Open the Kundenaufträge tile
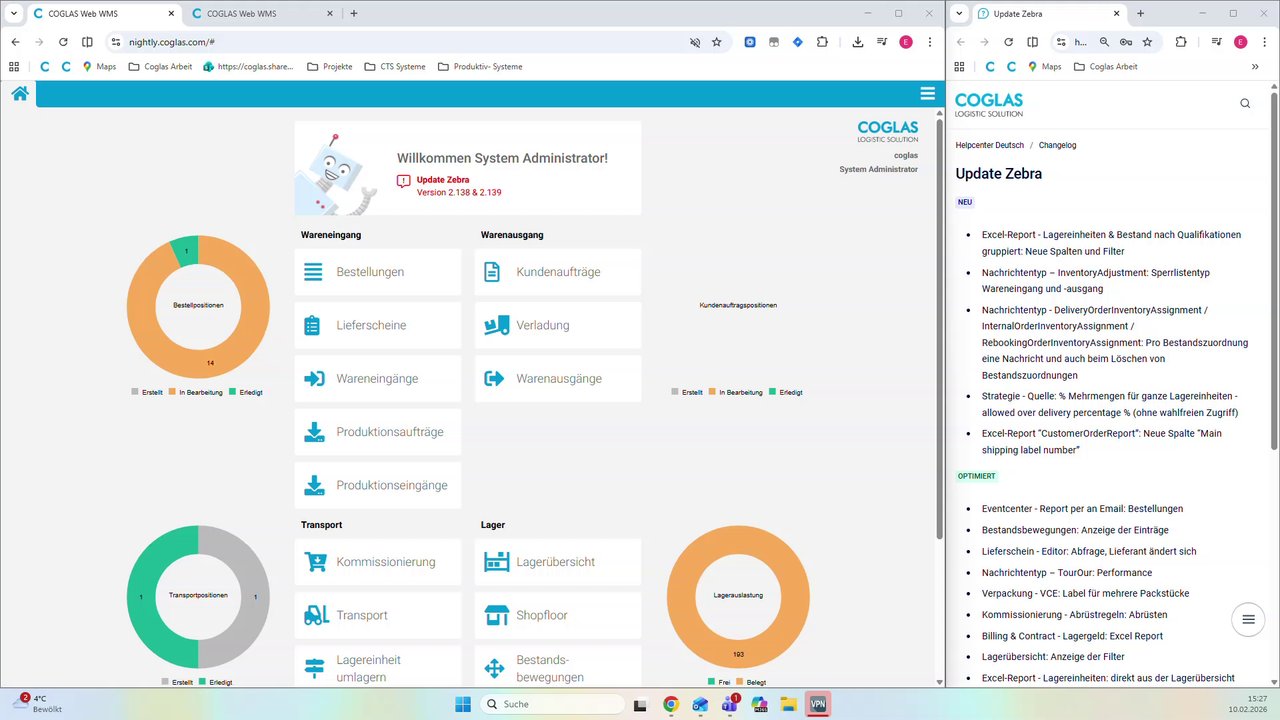This screenshot has width=1280, height=720. [x=558, y=272]
